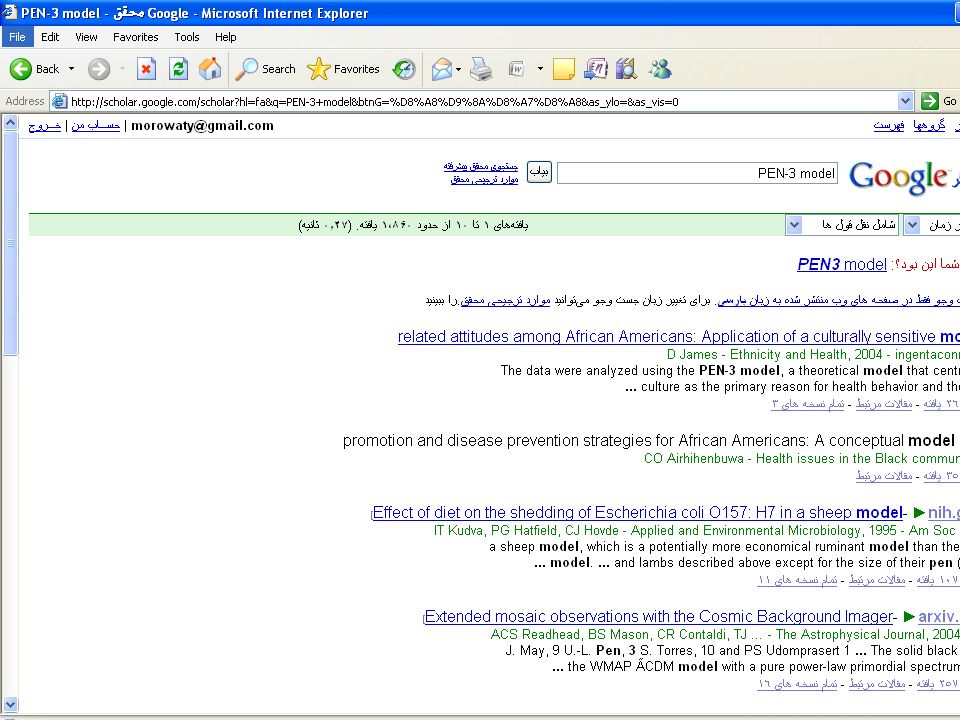Open the زمان time filter dropdown

pos(932,225)
